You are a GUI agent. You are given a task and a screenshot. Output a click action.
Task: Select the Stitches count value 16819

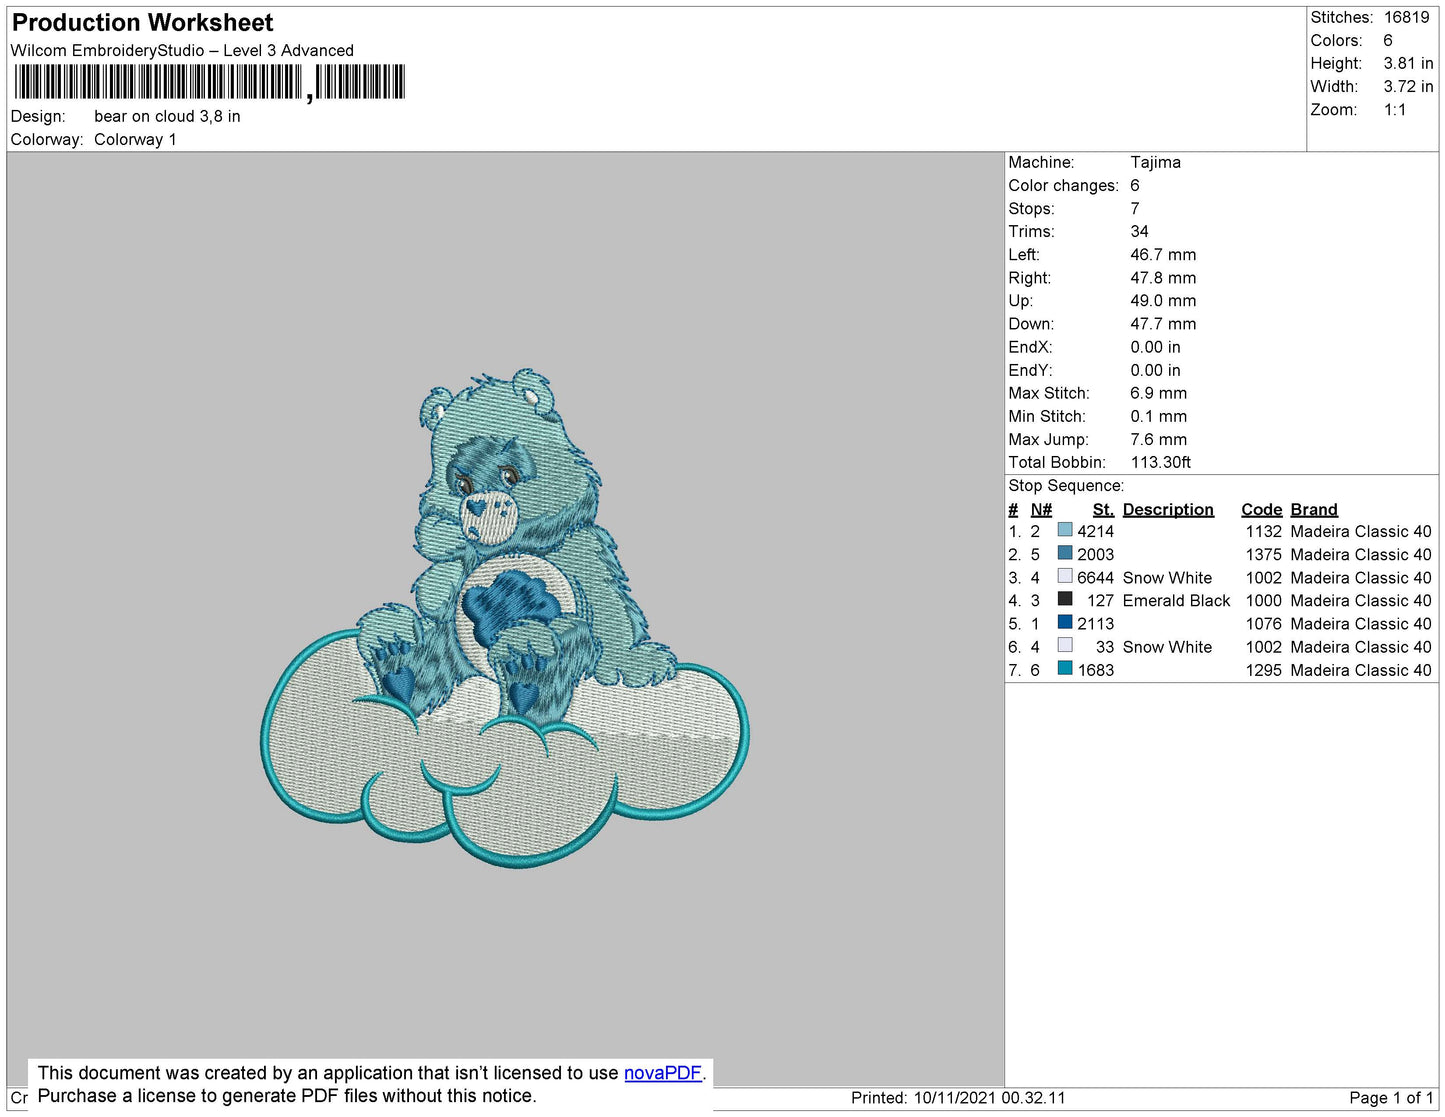1406,17
